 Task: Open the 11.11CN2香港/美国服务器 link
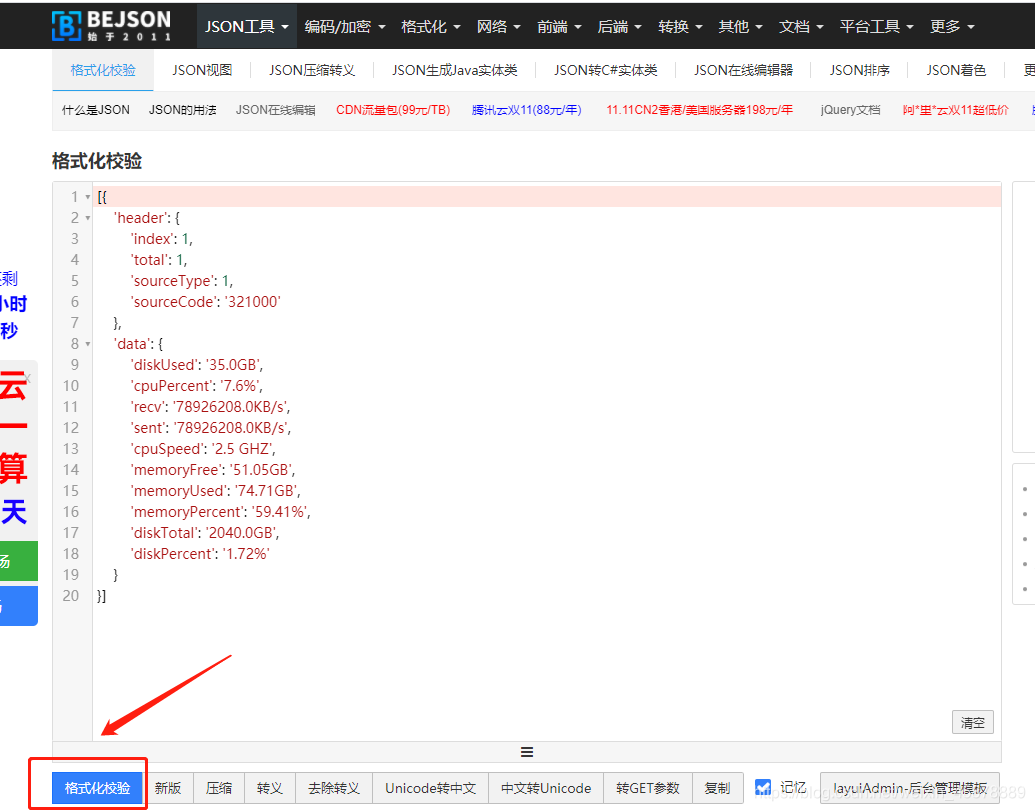pos(699,110)
